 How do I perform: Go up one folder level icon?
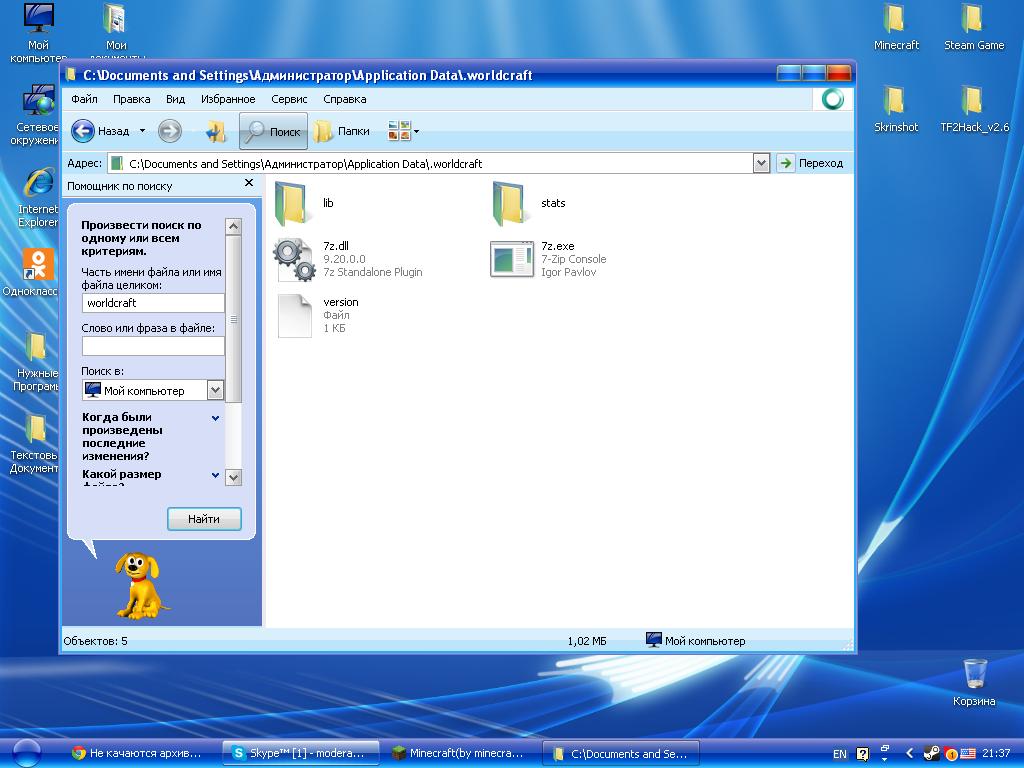215,131
